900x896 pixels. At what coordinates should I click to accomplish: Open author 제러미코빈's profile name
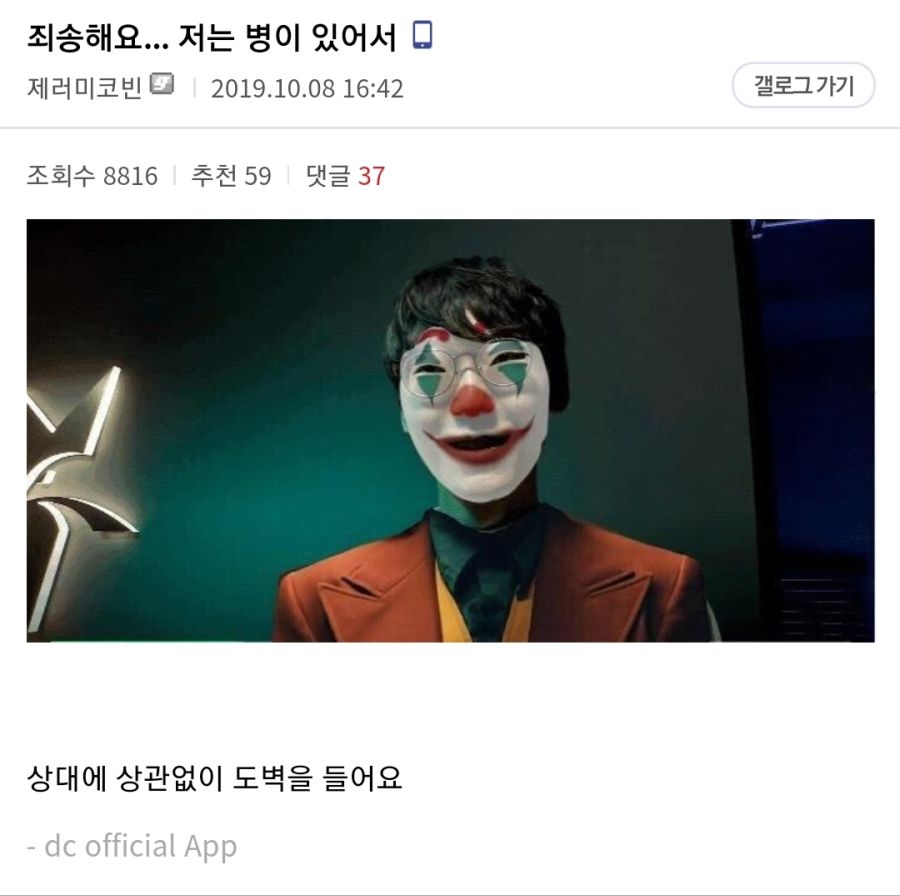point(84,88)
